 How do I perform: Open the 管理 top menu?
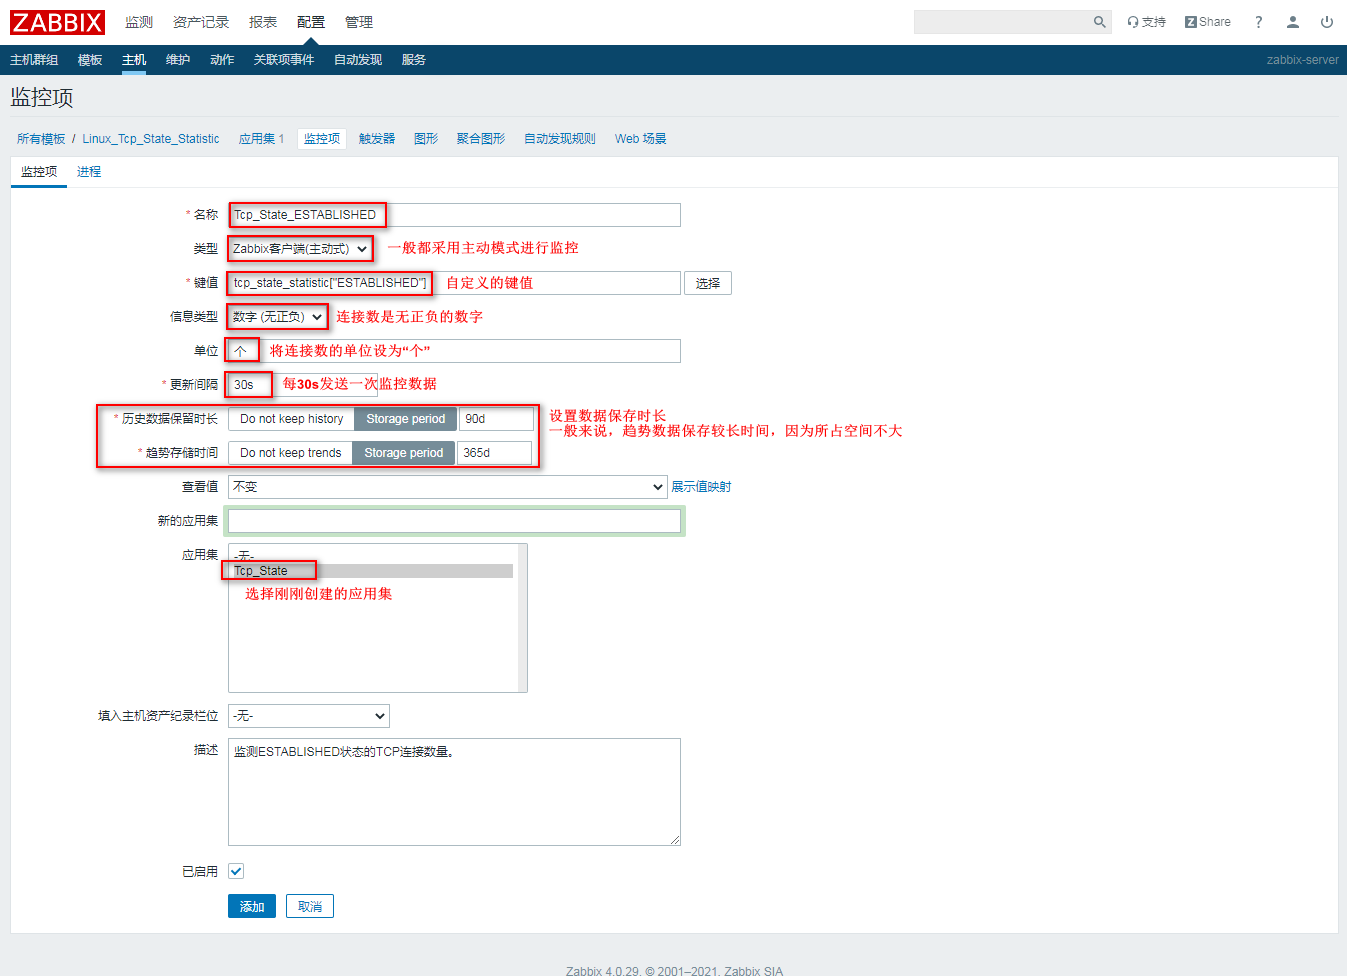coord(359,22)
